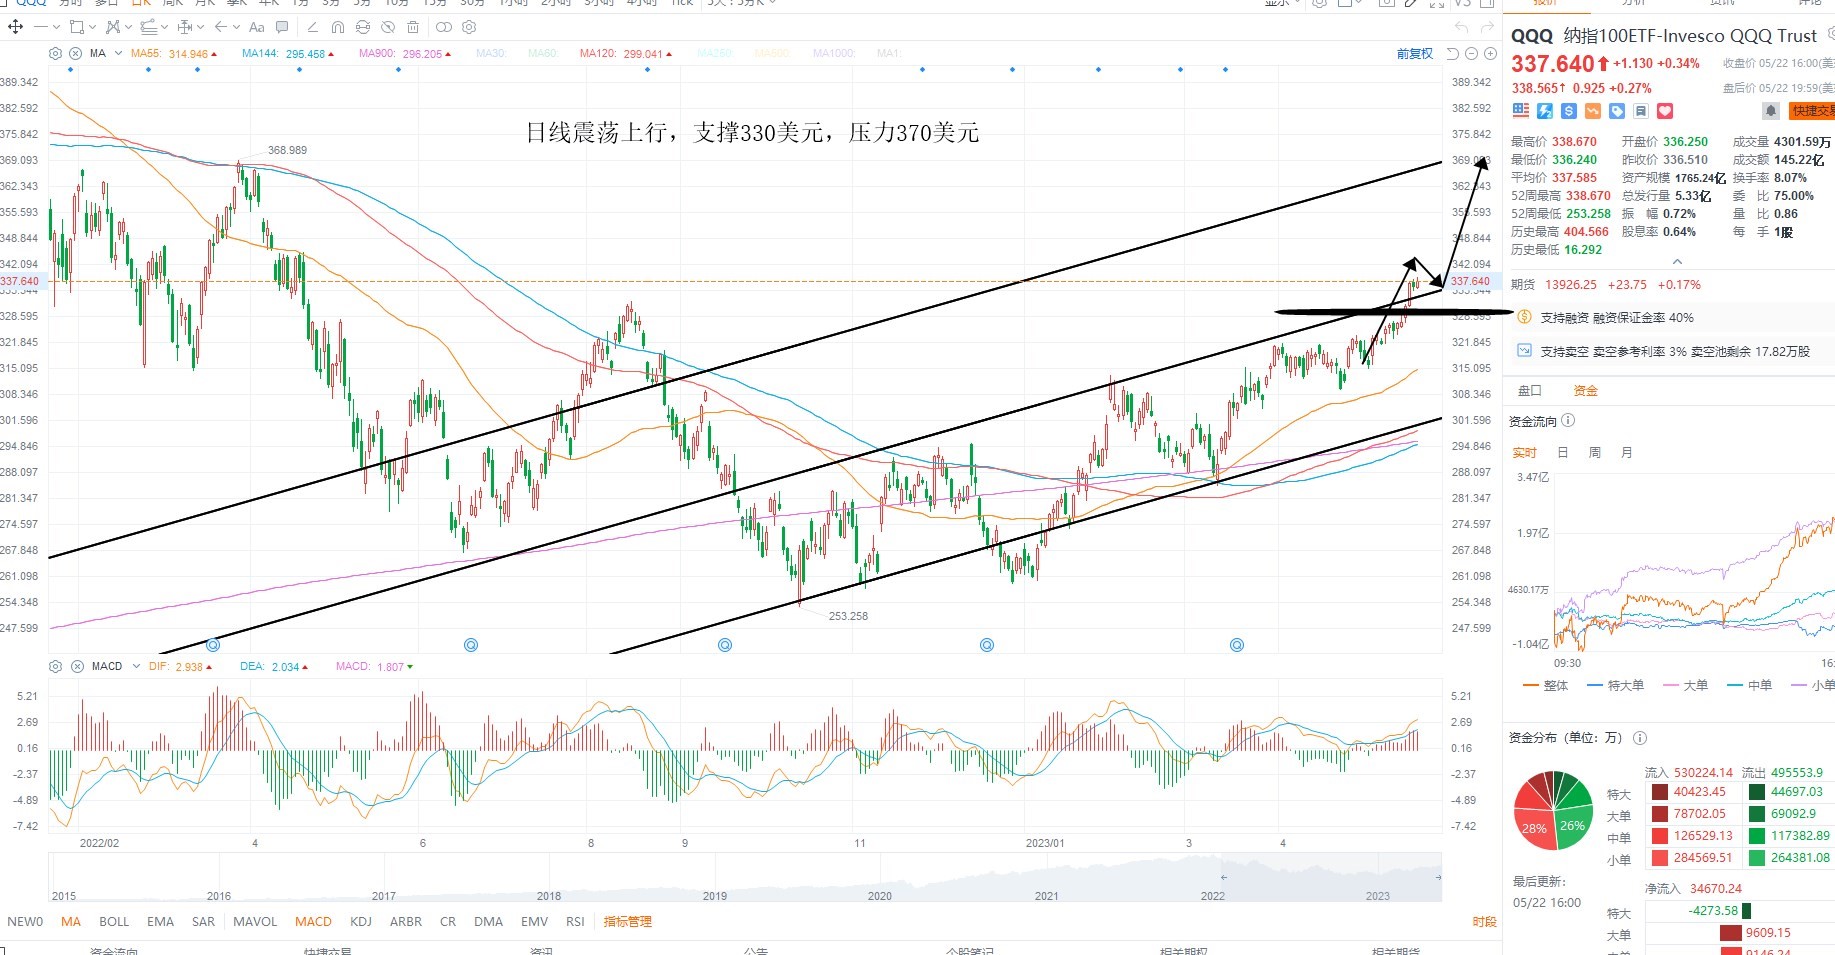The height and width of the screenshot is (955, 1835).
Task: Toggle hide drawings eye-slash icon
Action: coord(388,27)
